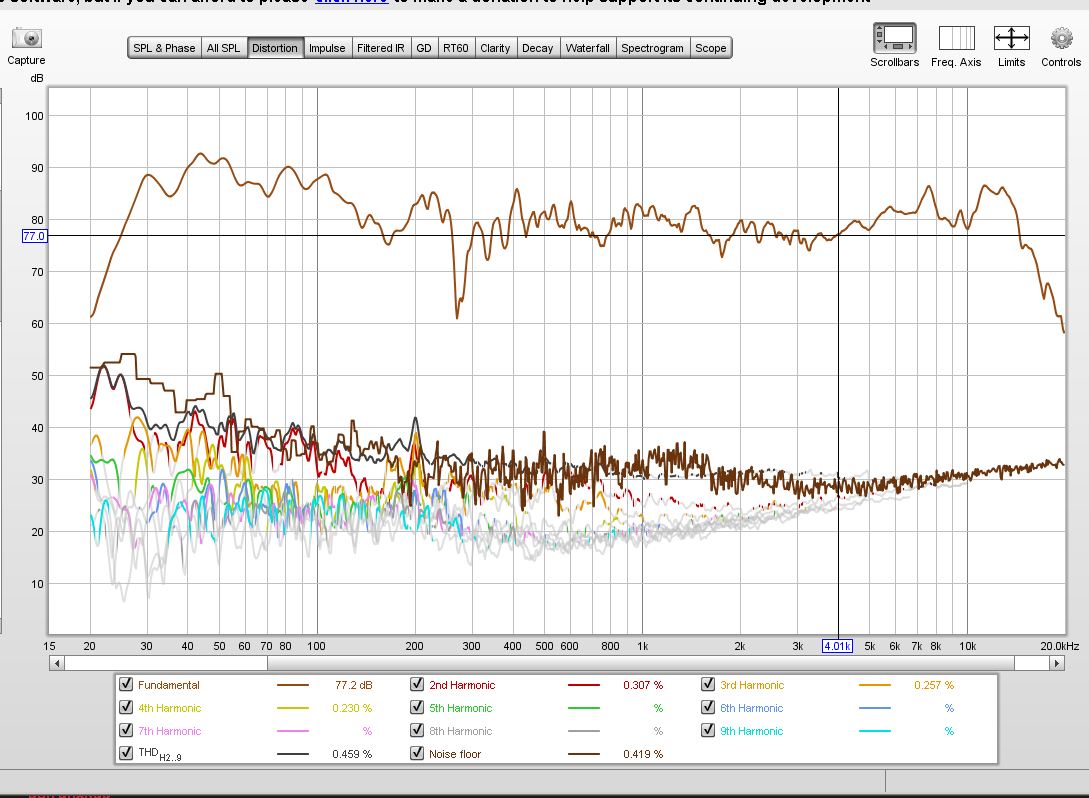Click the horizontal scrollbar right arrow
This screenshot has height=798, width=1089.
tap(1057, 663)
